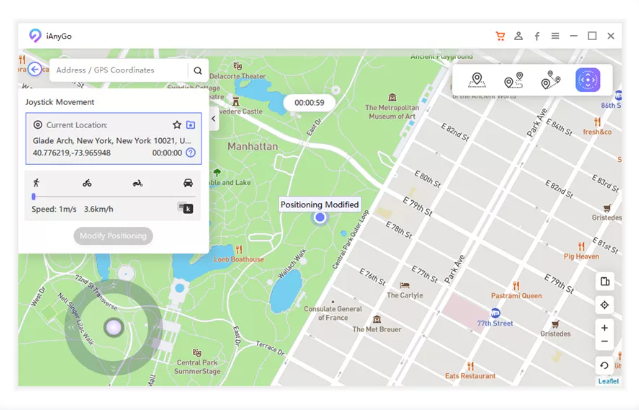Click the Address / GPS Coordinates search field
Screen dimensions: 639x410
tap(118, 70)
